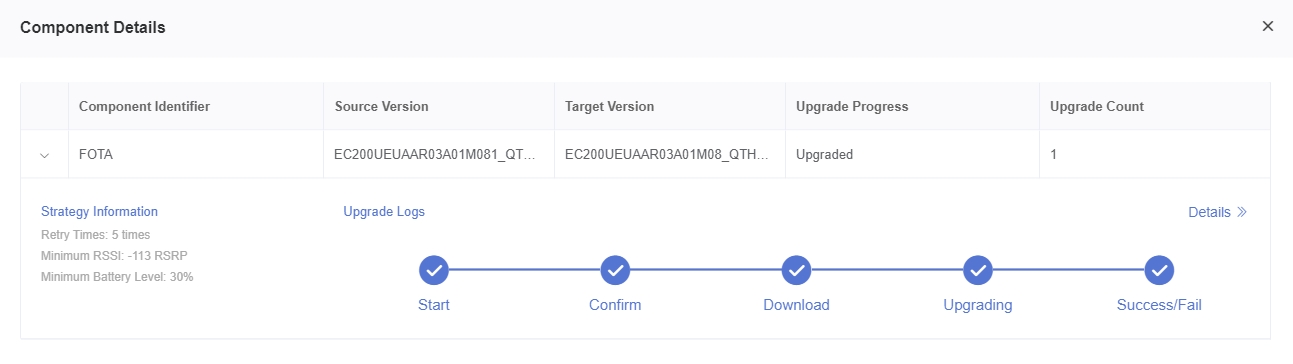
Task: Click the Upgrade Progress column header
Action: [852, 106]
